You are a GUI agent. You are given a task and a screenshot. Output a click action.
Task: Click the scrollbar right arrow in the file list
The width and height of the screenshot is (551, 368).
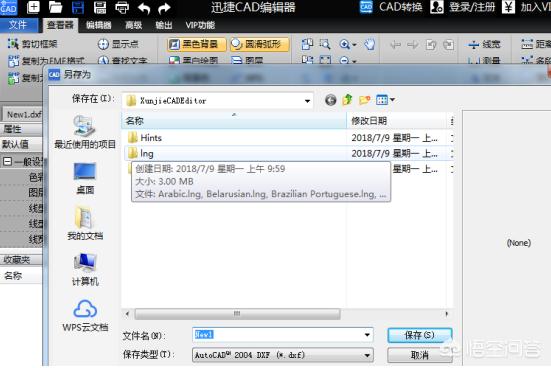tap(447, 314)
